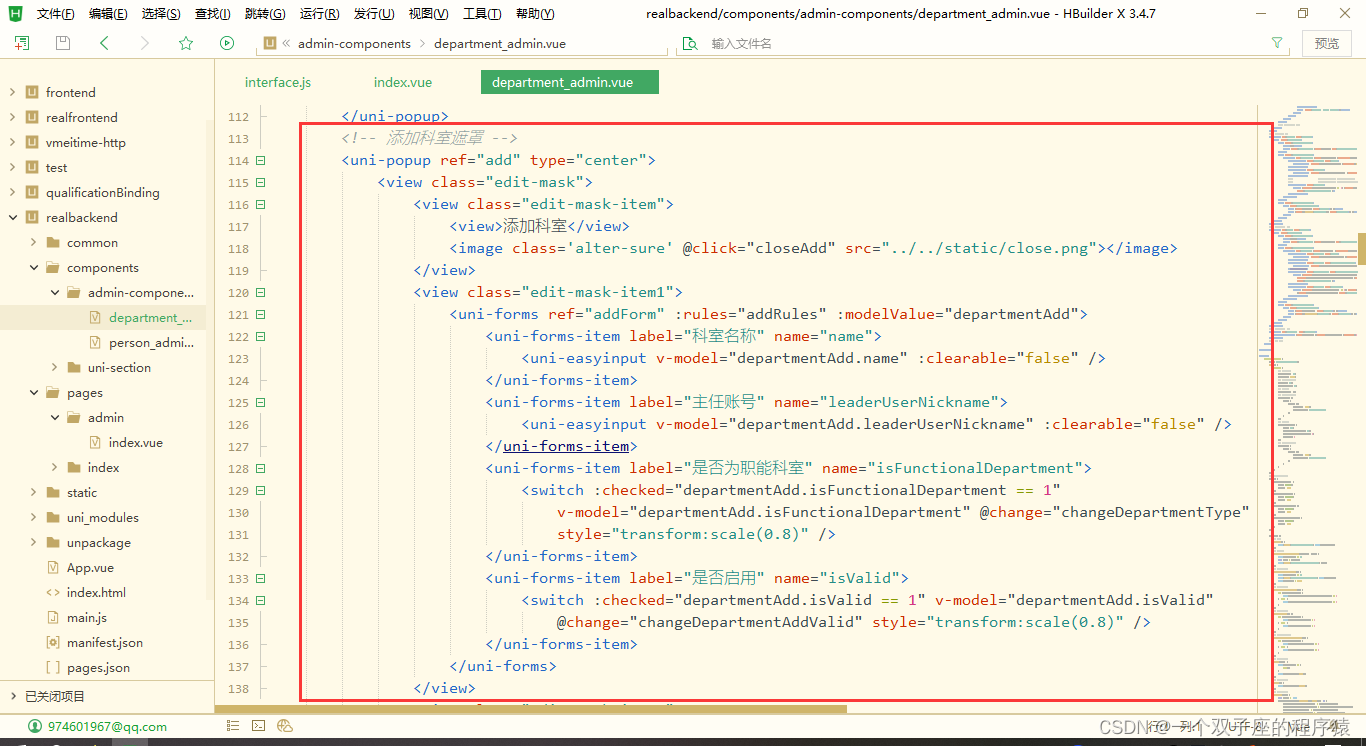
Task: Click the project icon in the breadcrumb bar
Action: tap(269, 43)
